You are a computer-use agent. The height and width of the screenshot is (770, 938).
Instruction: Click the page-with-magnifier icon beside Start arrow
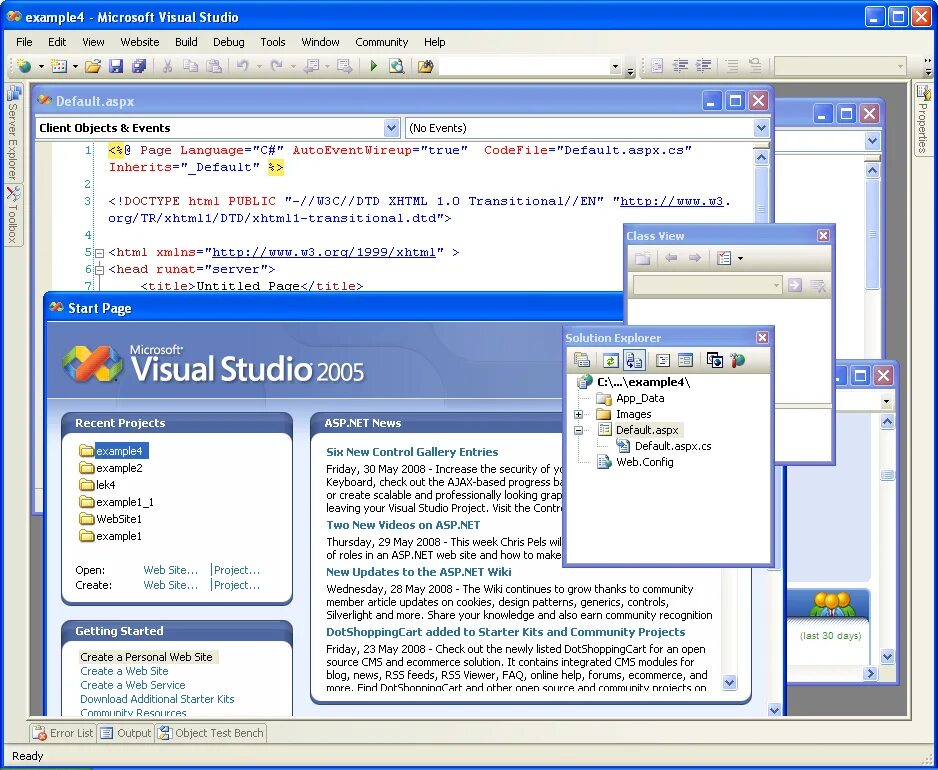(x=396, y=66)
